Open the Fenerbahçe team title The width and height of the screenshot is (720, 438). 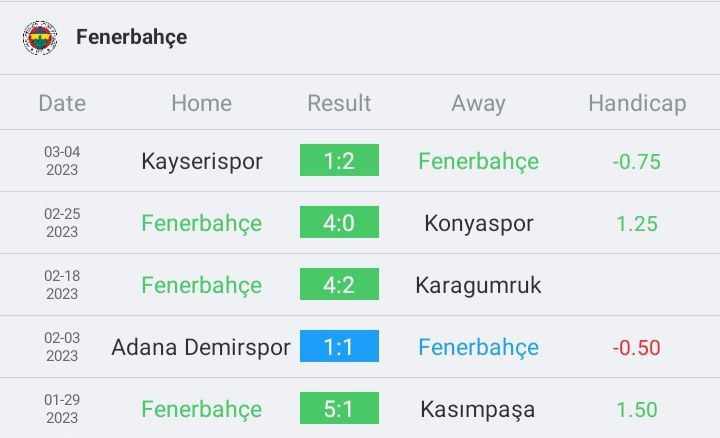pos(131,38)
